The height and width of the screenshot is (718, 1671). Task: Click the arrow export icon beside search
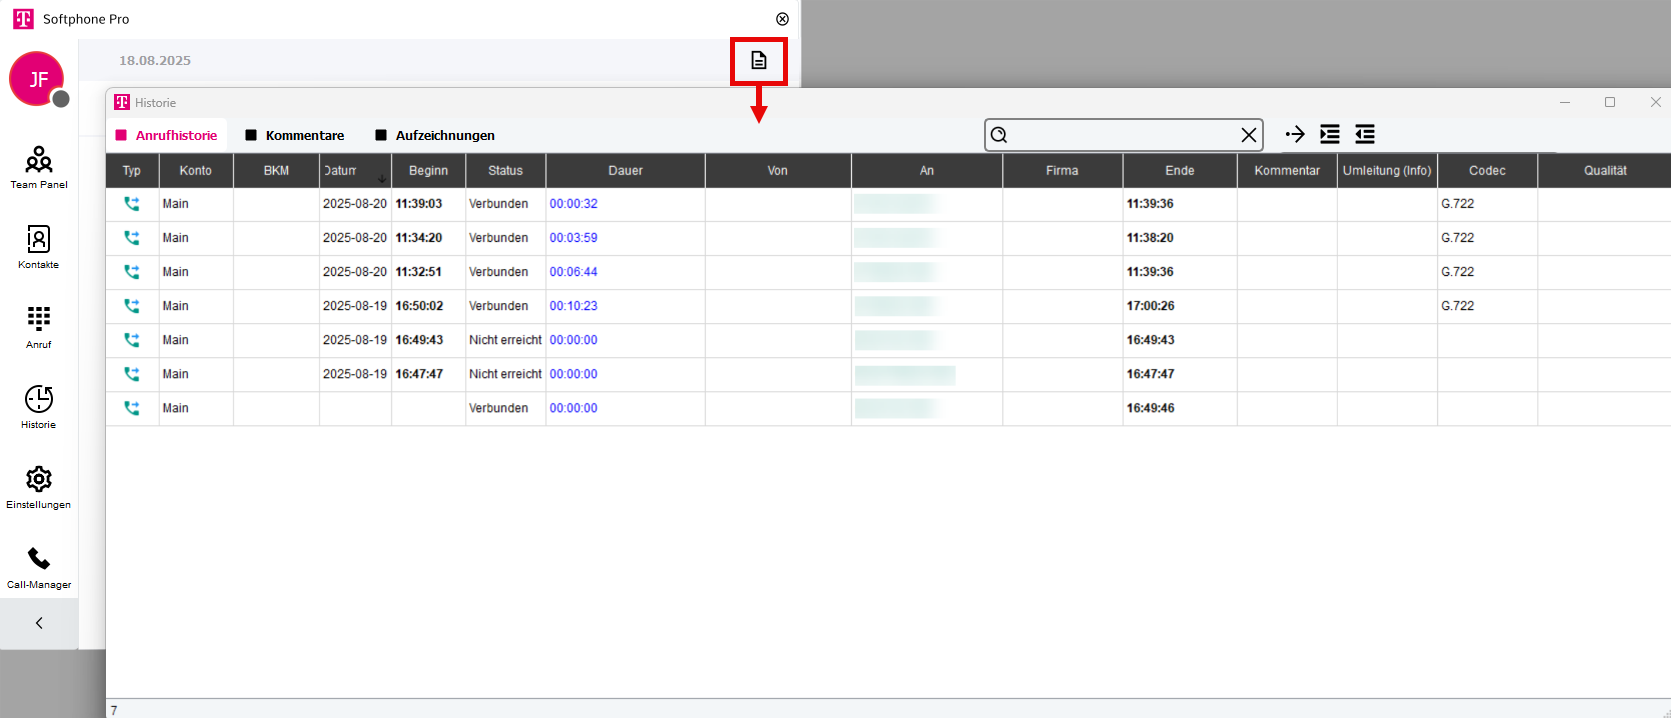(1295, 134)
